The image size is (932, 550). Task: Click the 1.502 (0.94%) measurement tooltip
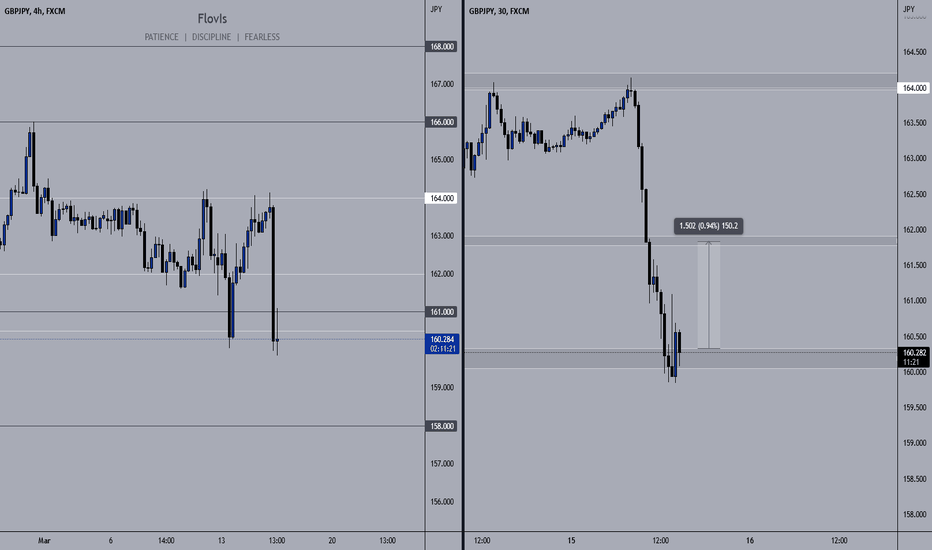click(708, 226)
